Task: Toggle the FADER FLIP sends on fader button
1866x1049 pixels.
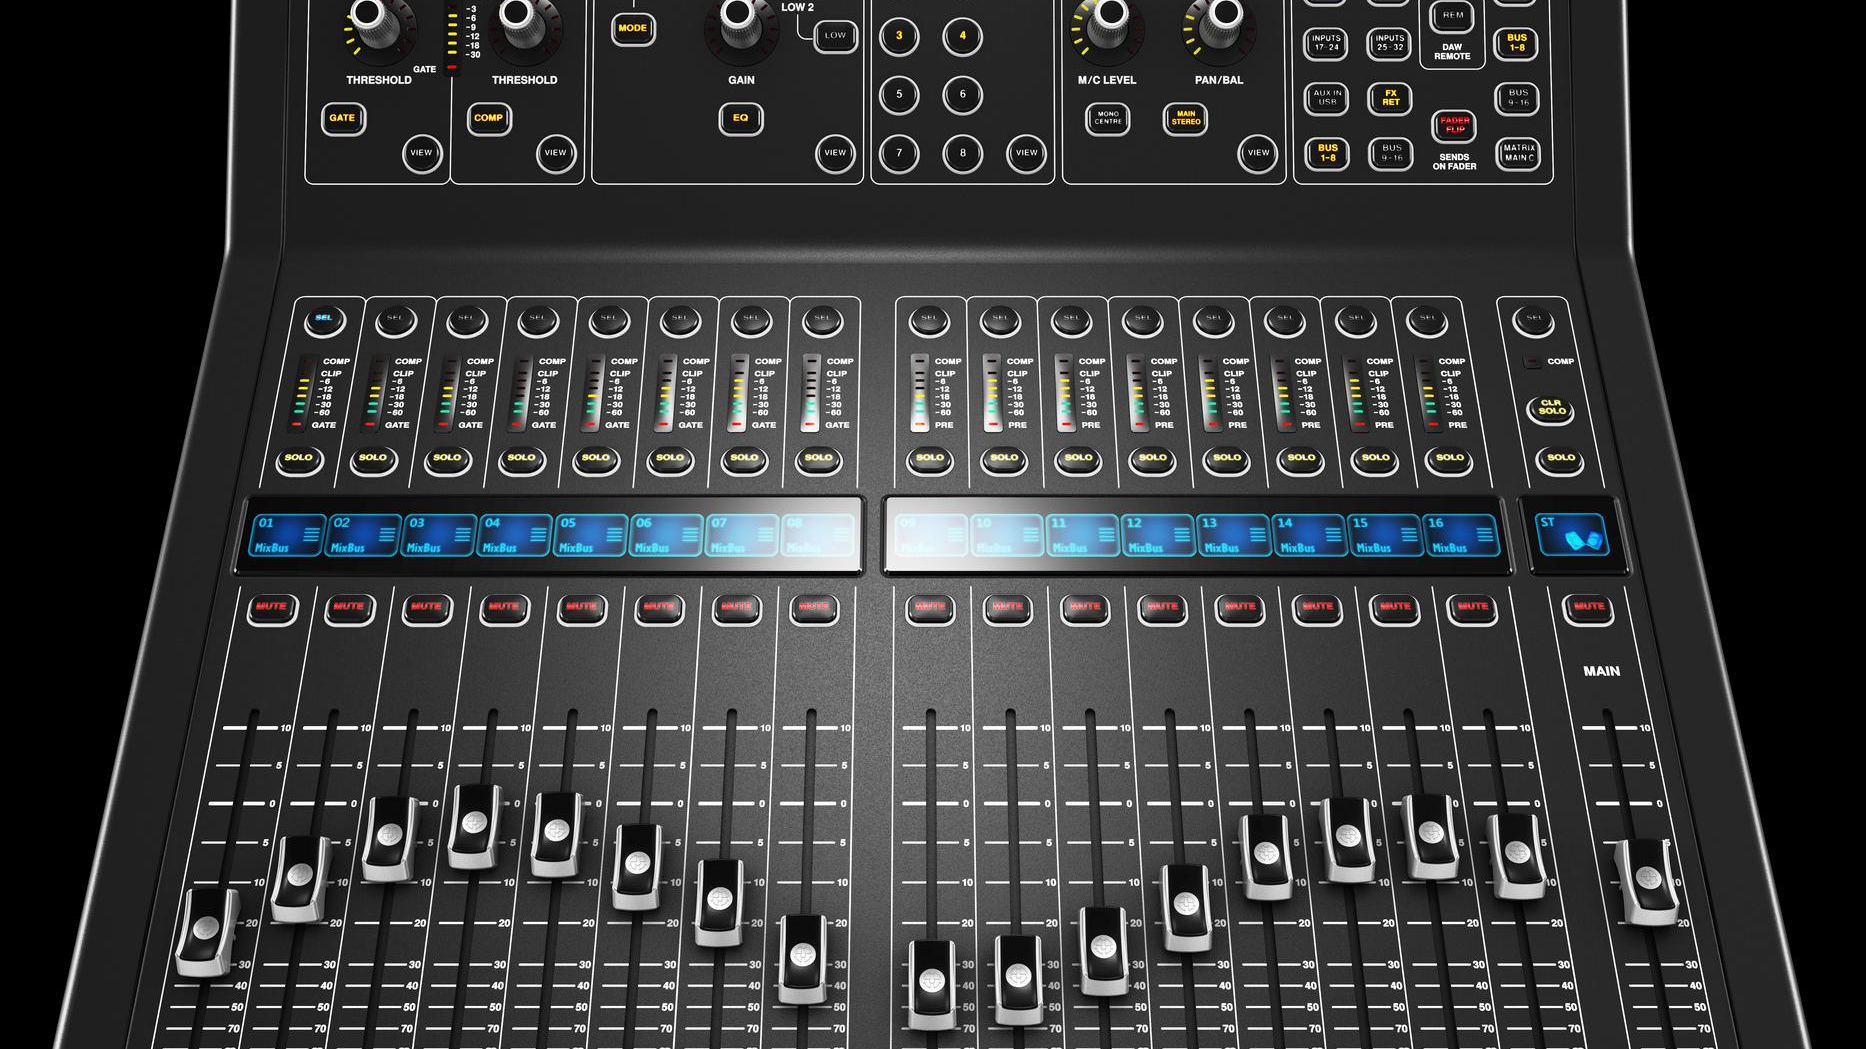Action: (x=1454, y=126)
